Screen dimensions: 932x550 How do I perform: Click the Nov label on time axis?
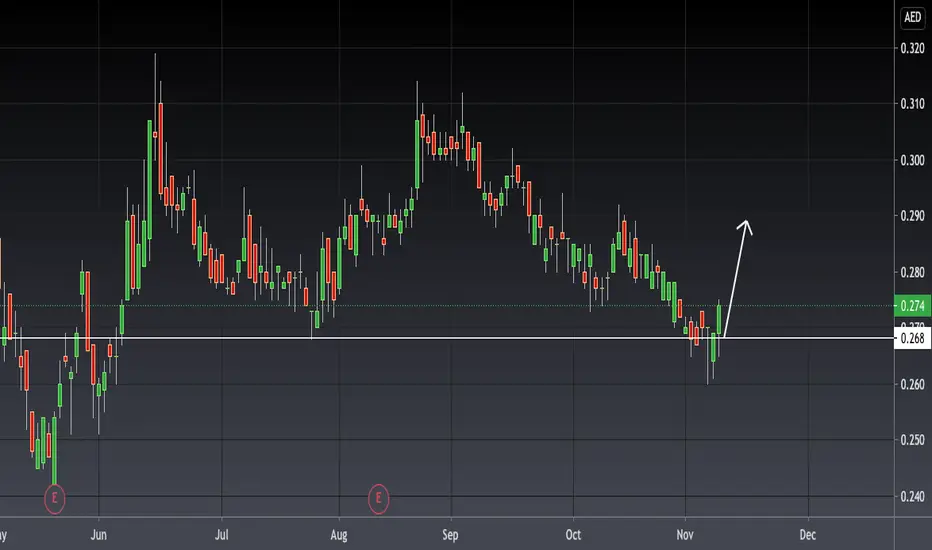pos(685,535)
